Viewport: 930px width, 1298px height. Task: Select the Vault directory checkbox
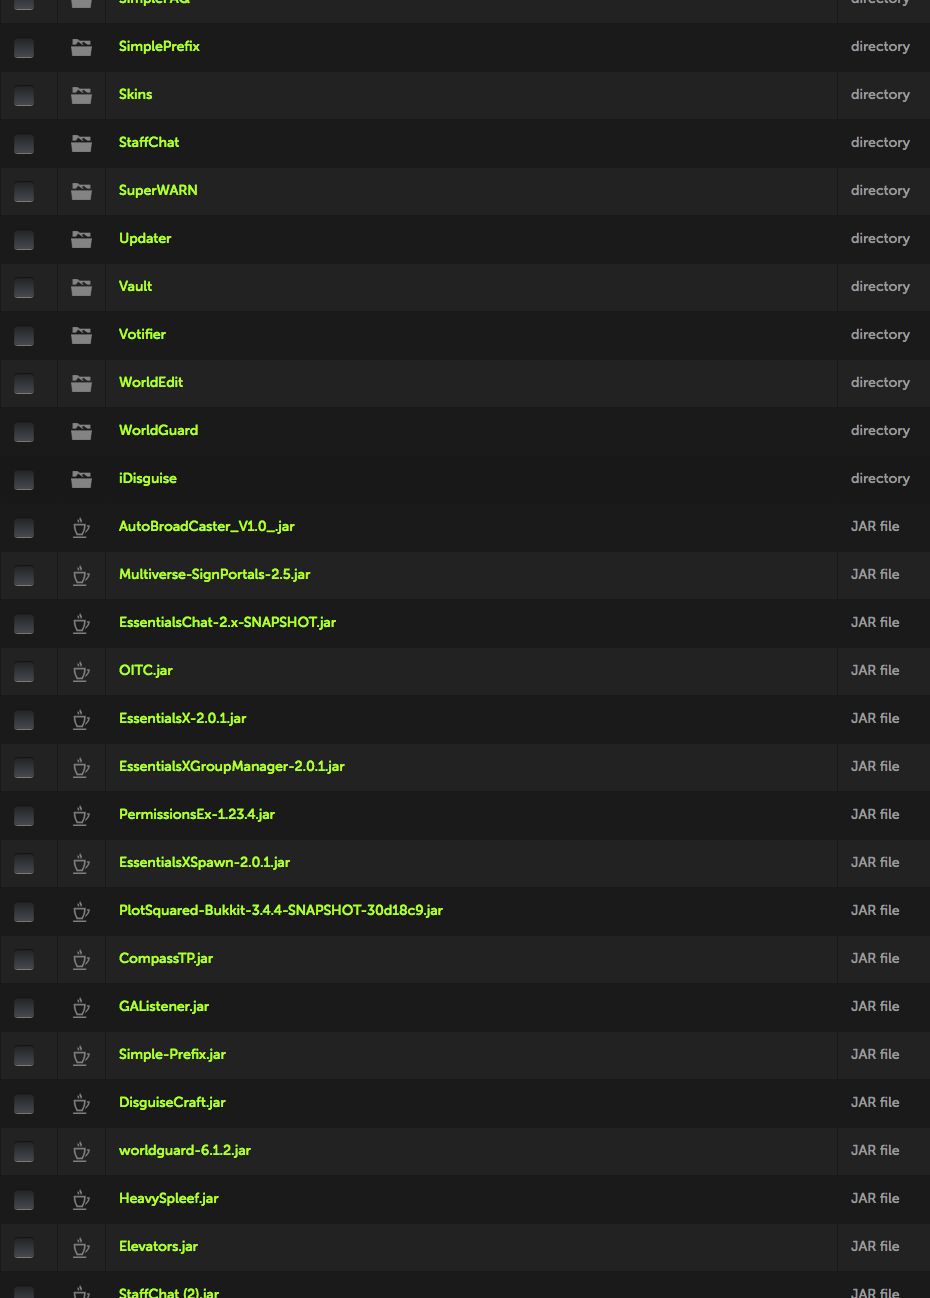24,288
